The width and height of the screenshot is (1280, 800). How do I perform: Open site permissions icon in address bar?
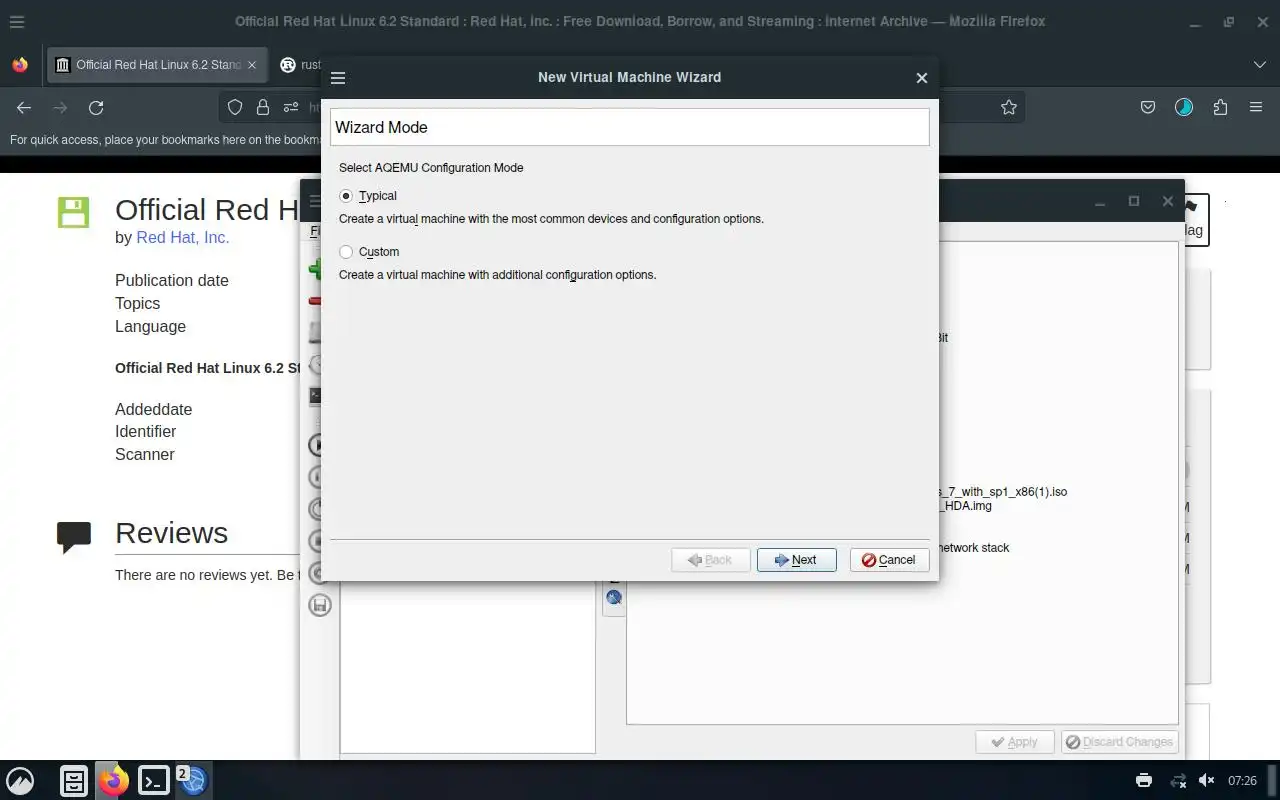[x=291, y=108]
